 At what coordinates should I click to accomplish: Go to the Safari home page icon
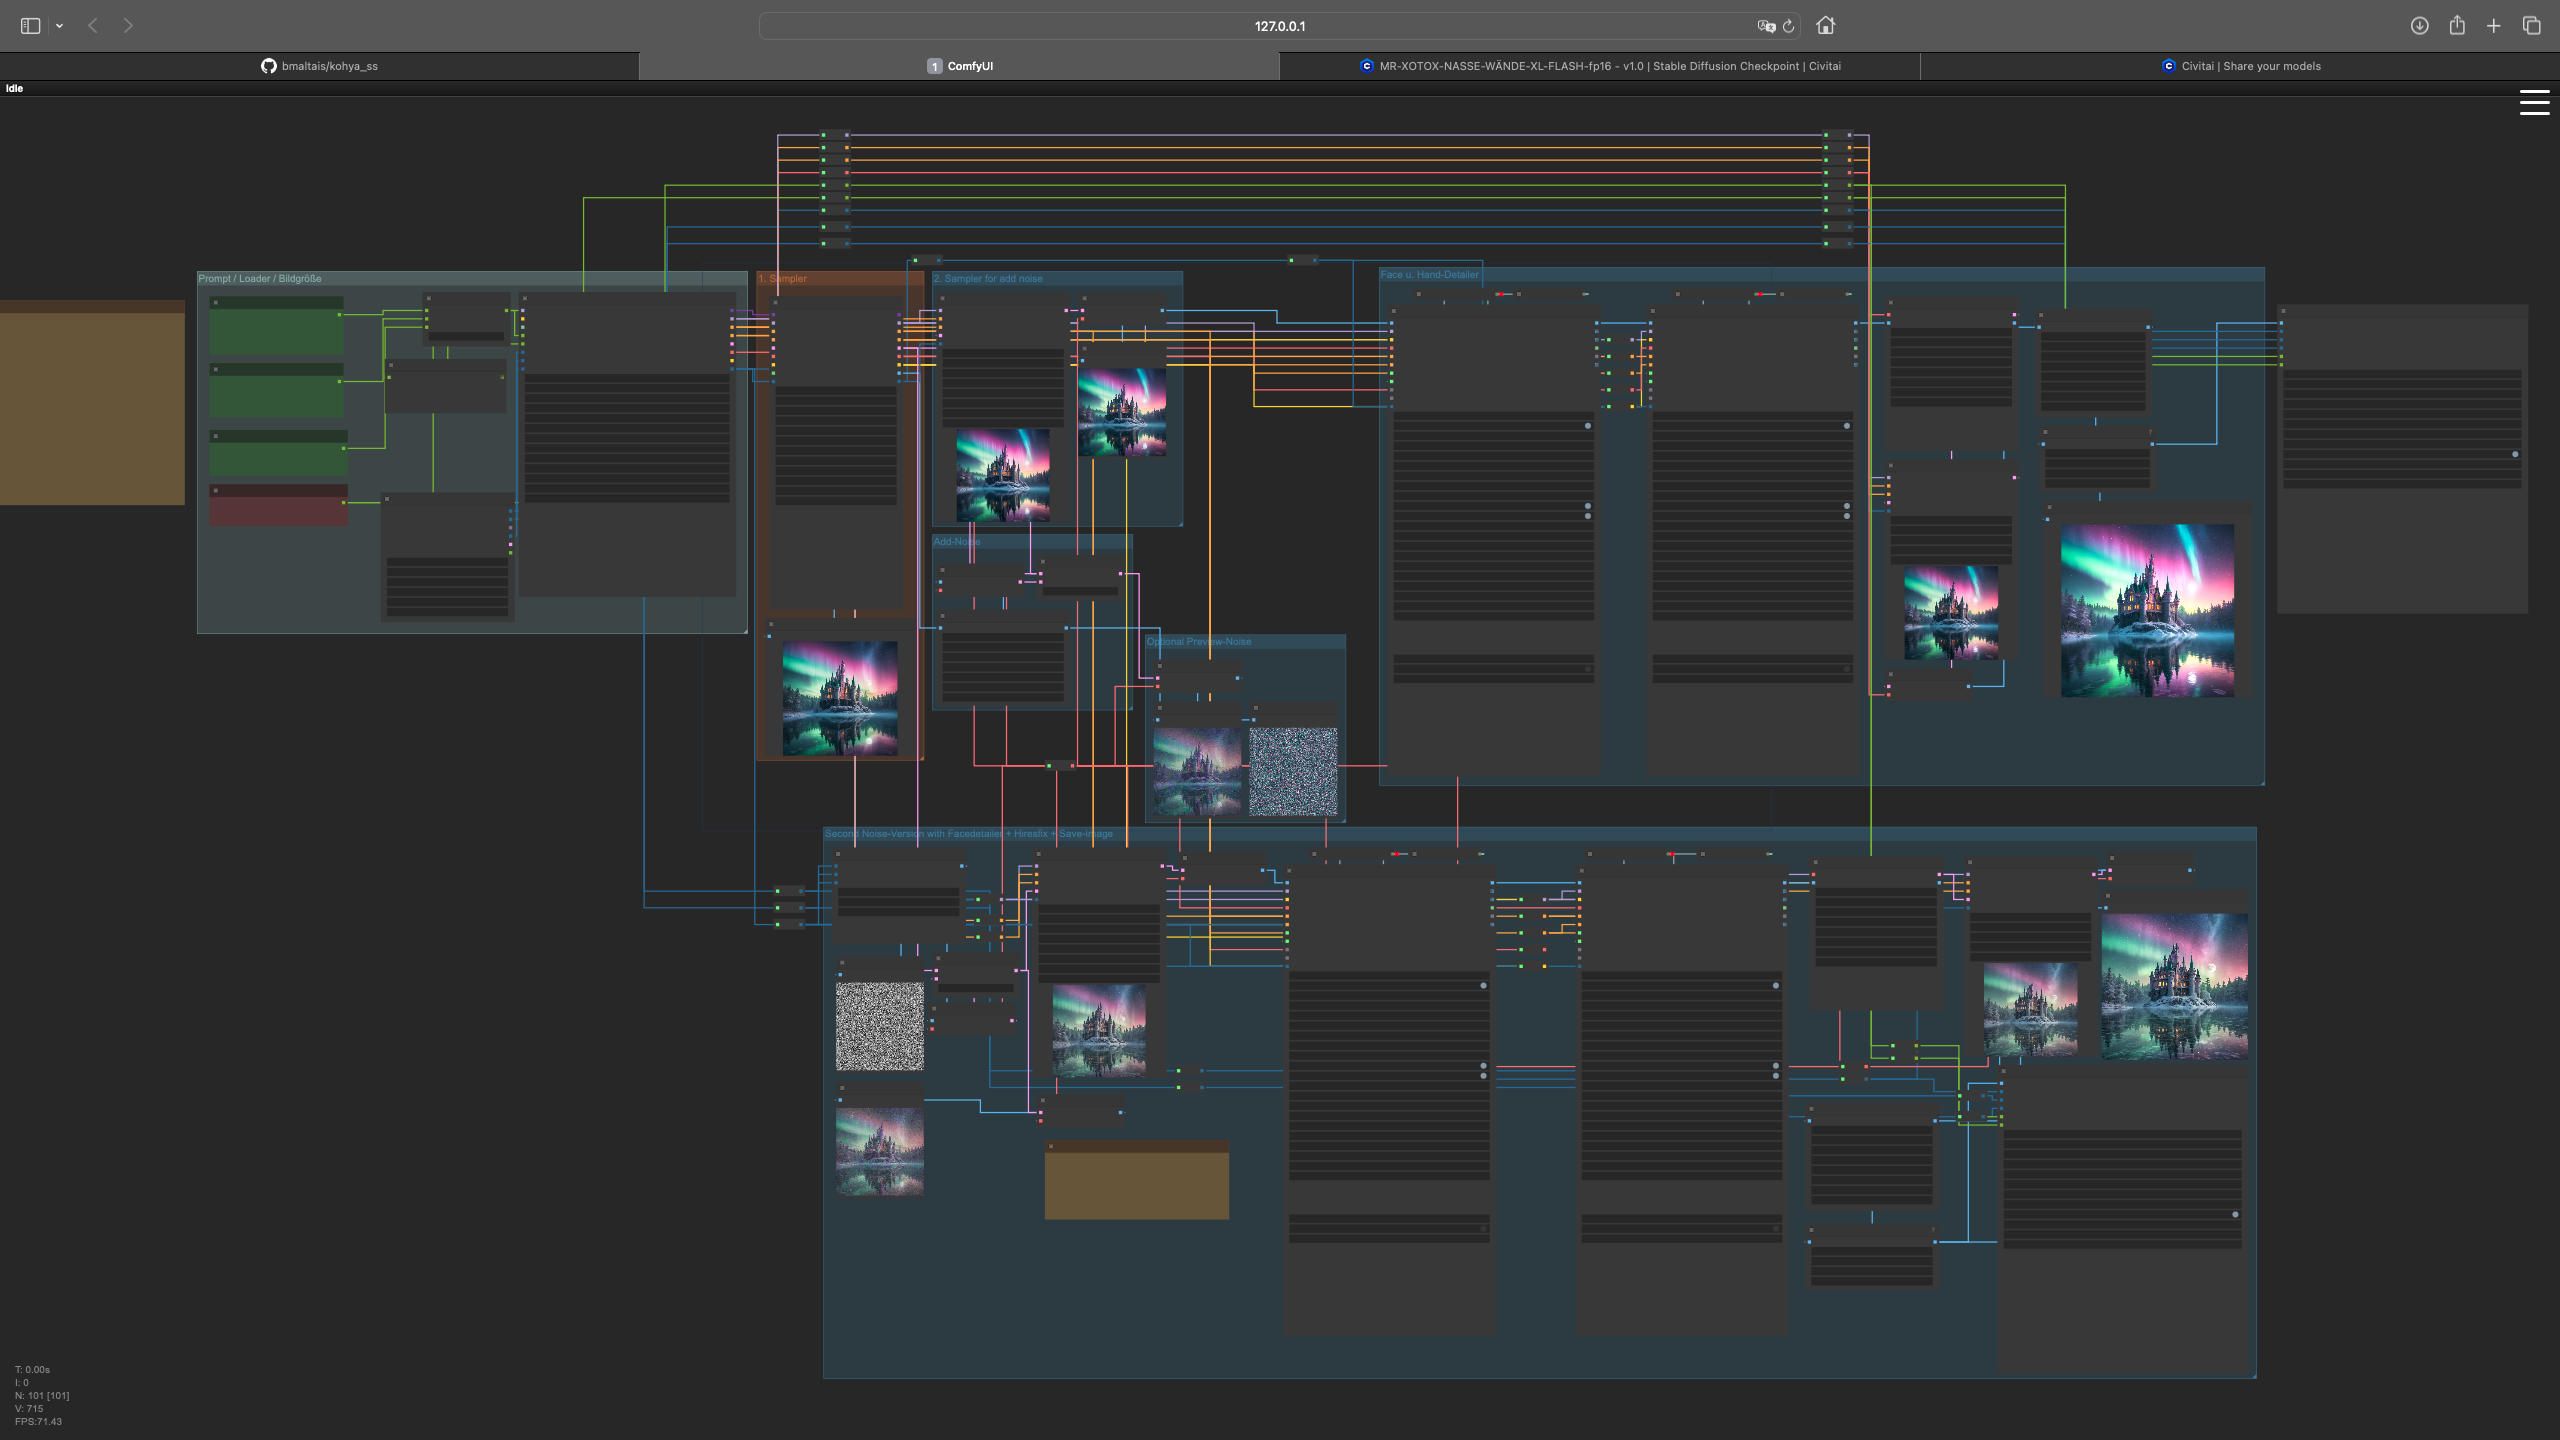[x=1825, y=26]
